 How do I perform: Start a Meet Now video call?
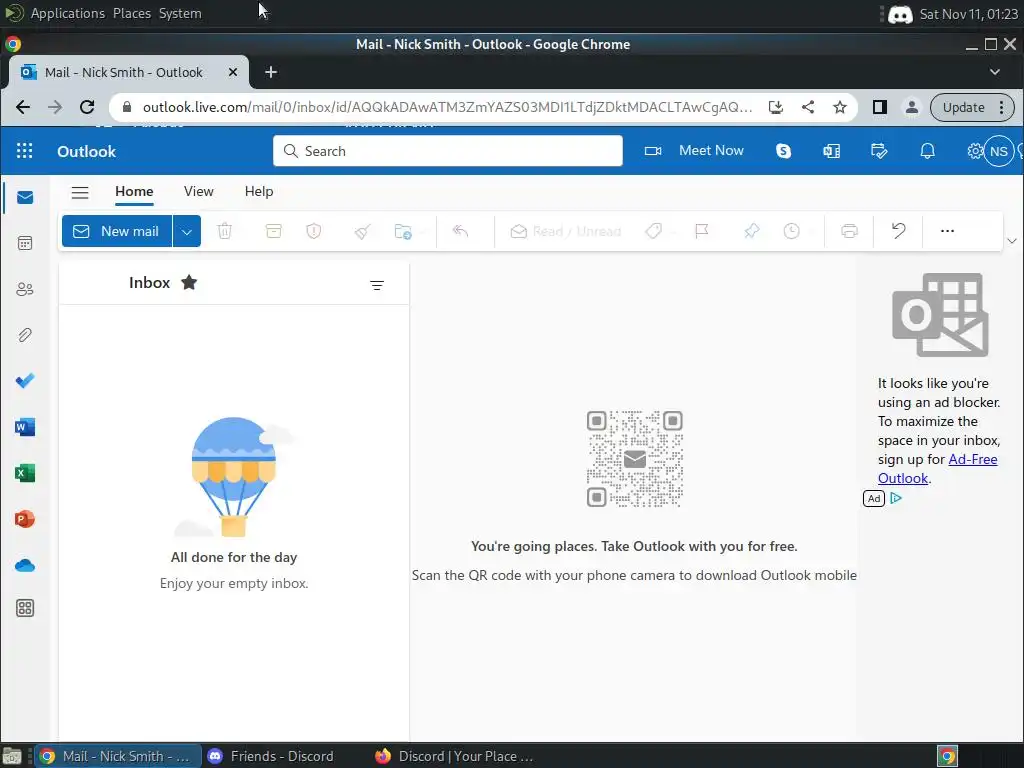[x=694, y=150]
